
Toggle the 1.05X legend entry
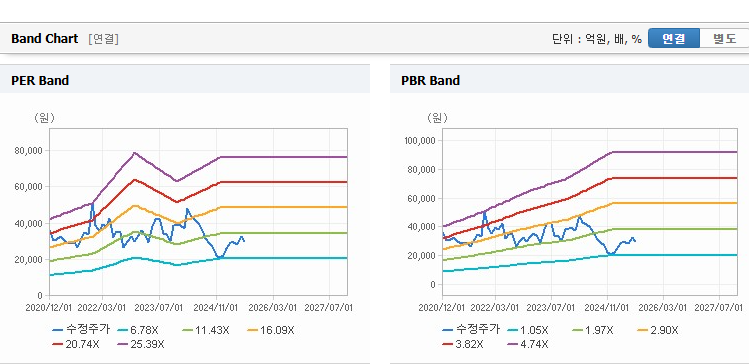tap(528, 330)
